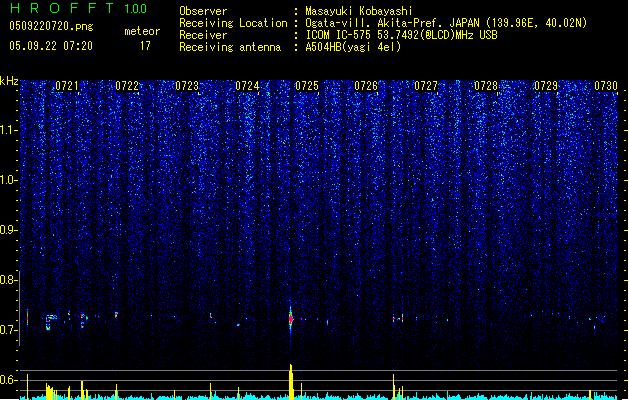The height and width of the screenshot is (400, 629).
Task: Click the Observer label
Action: point(203,11)
